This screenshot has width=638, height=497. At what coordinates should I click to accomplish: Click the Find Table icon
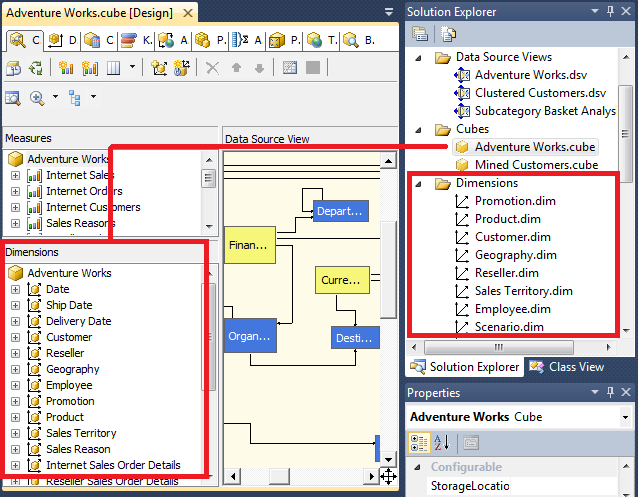pos(13,98)
